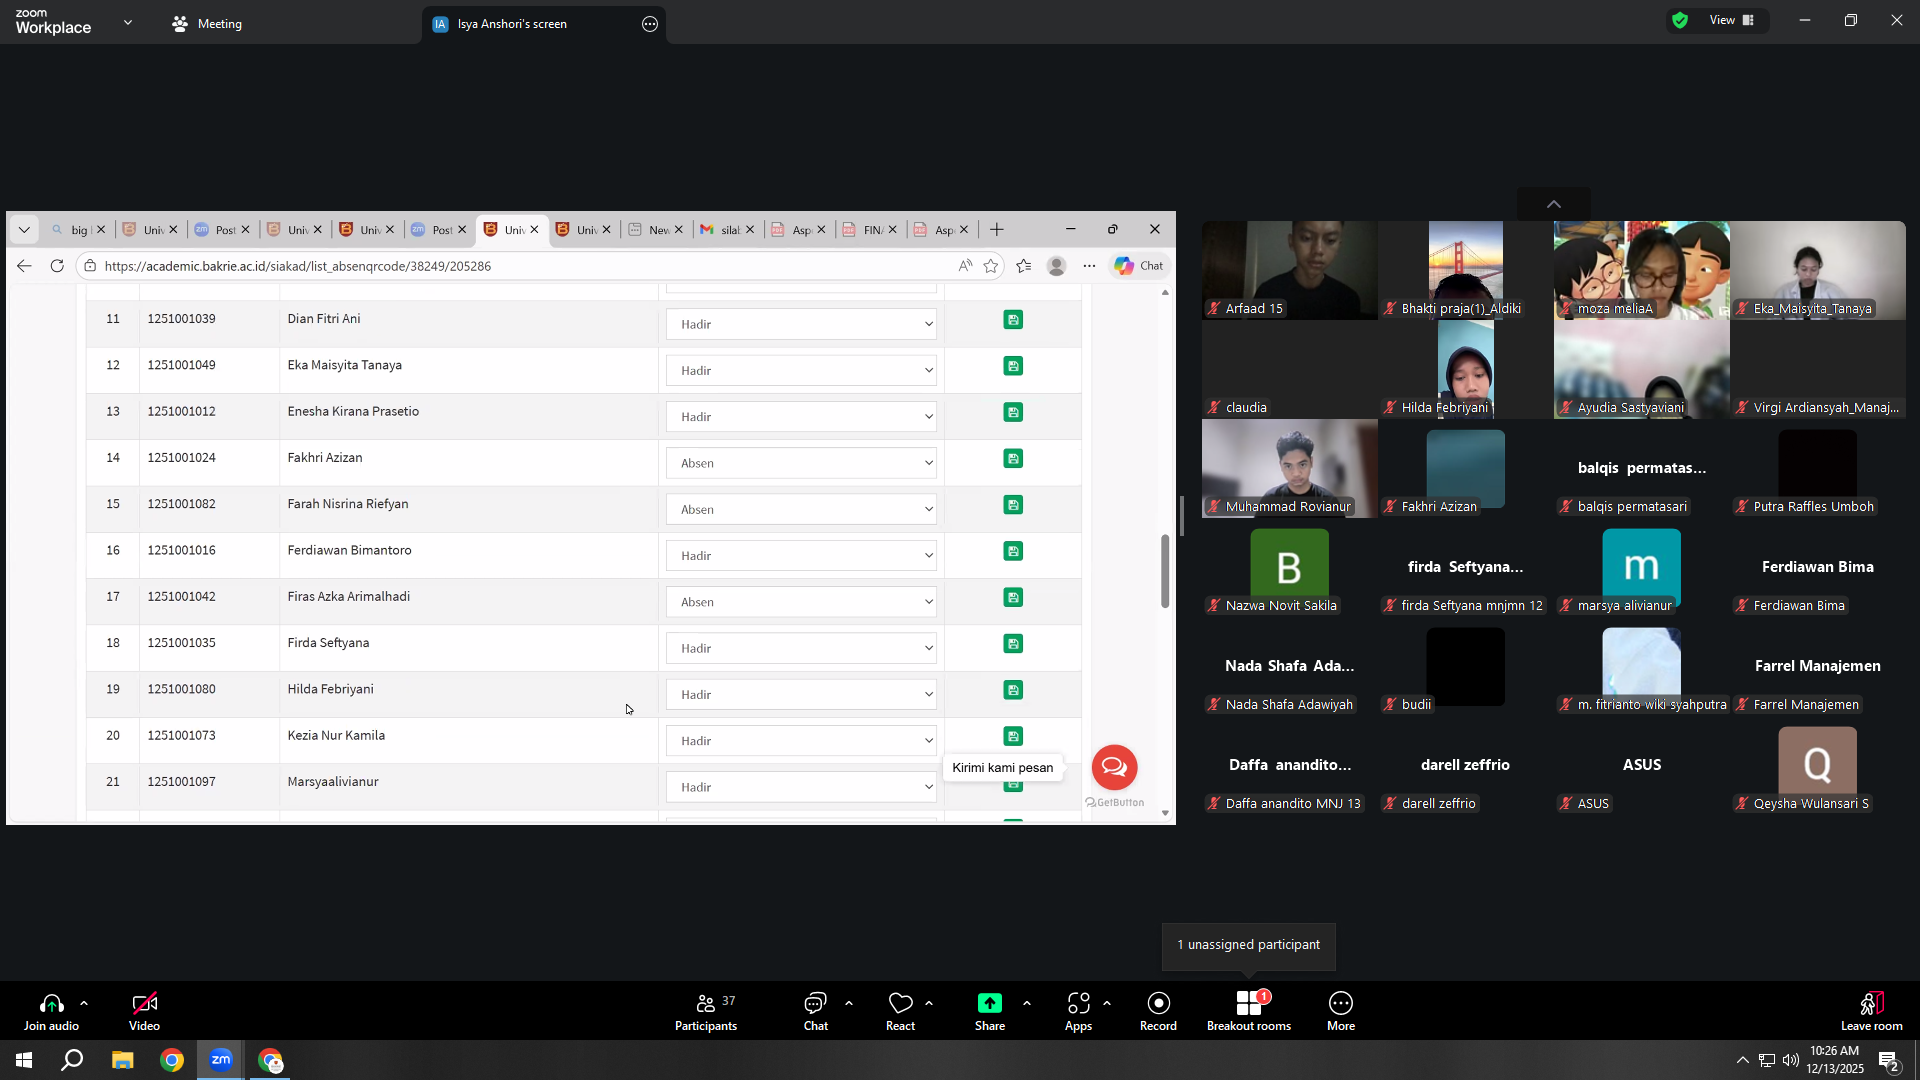This screenshot has height=1080, width=1920.
Task: Open Copilot Chat in shared browser
Action: tap(1139, 266)
